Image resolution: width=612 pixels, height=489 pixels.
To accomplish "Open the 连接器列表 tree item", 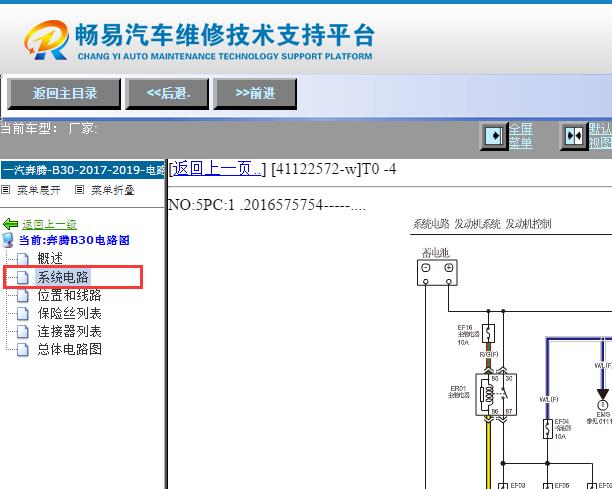I will point(69,331).
